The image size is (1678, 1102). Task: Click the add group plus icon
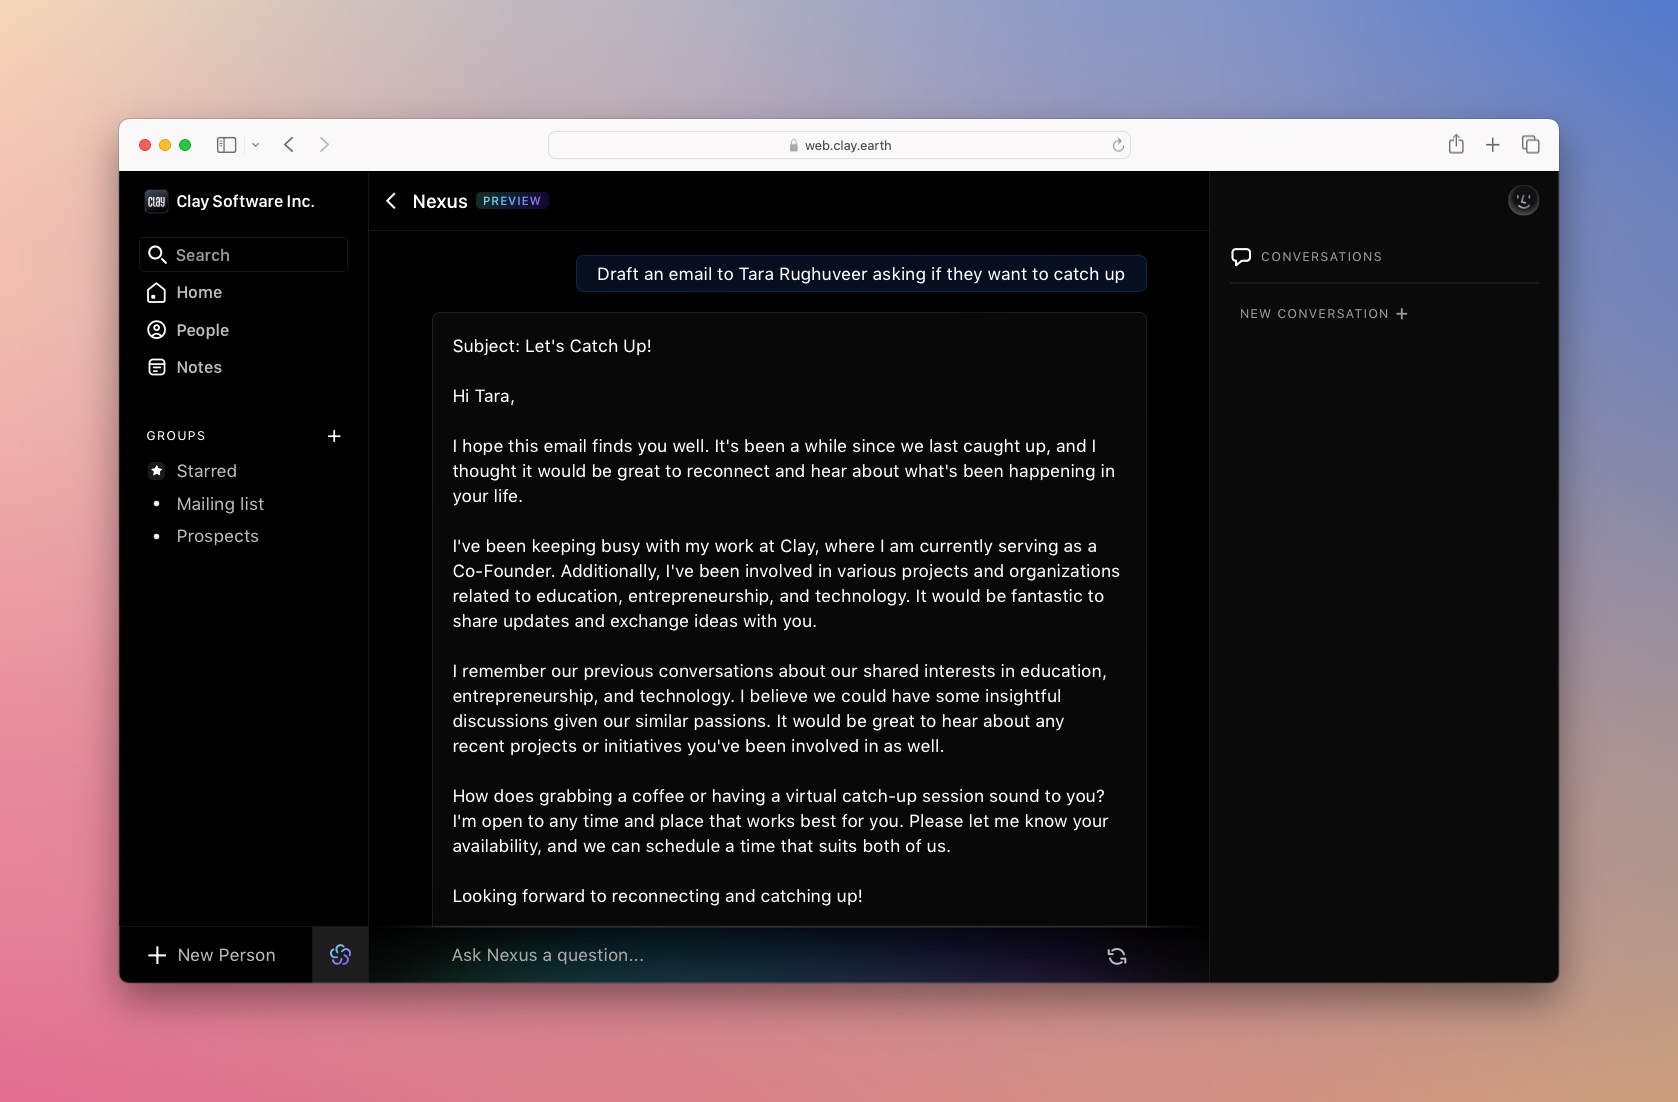pos(334,436)
